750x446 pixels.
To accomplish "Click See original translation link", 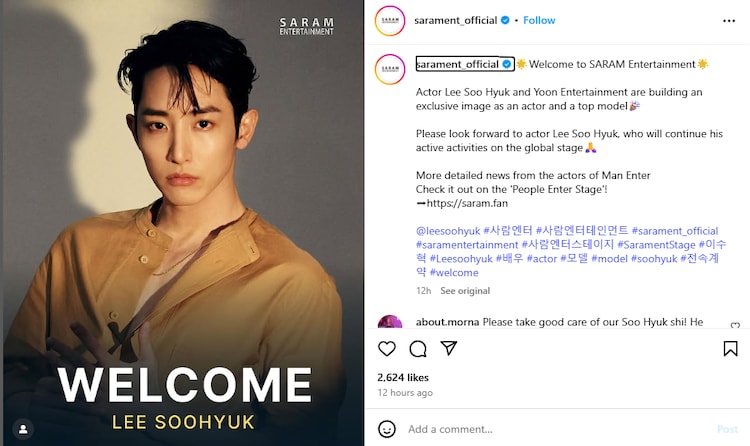I will [465, 290].
